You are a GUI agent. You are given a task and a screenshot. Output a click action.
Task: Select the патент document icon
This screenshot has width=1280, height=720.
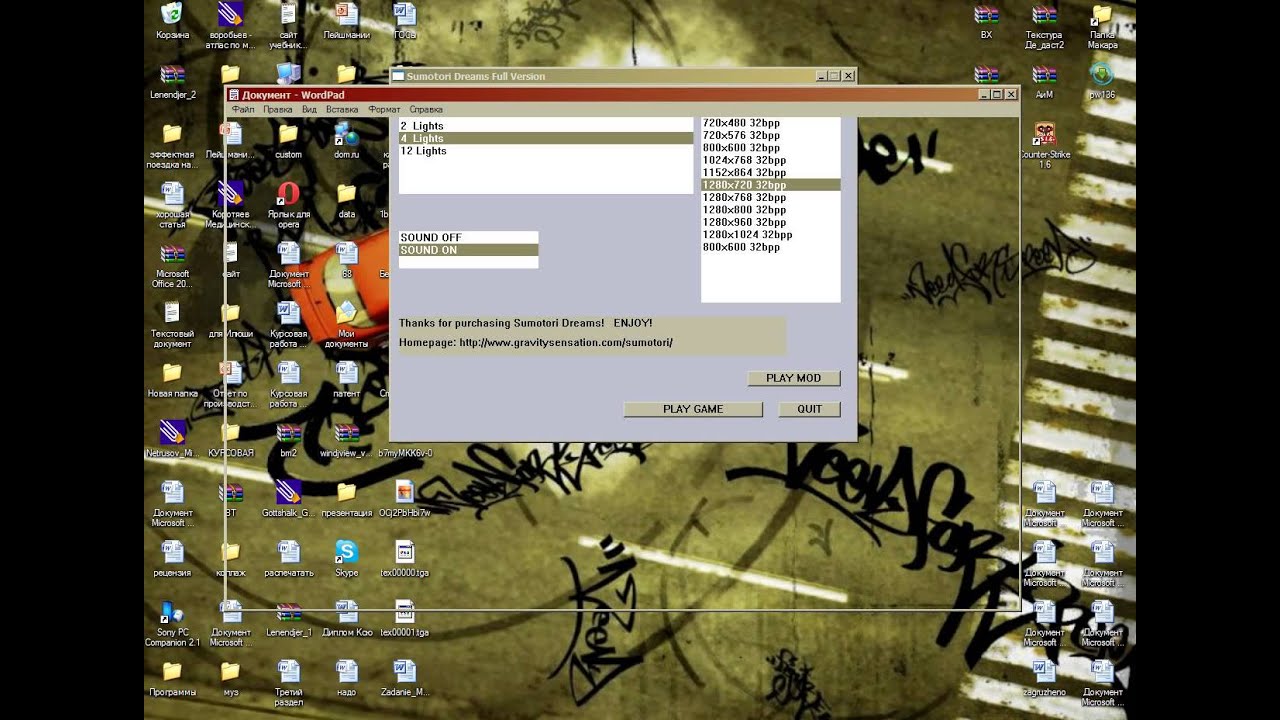tap(346, 373)
